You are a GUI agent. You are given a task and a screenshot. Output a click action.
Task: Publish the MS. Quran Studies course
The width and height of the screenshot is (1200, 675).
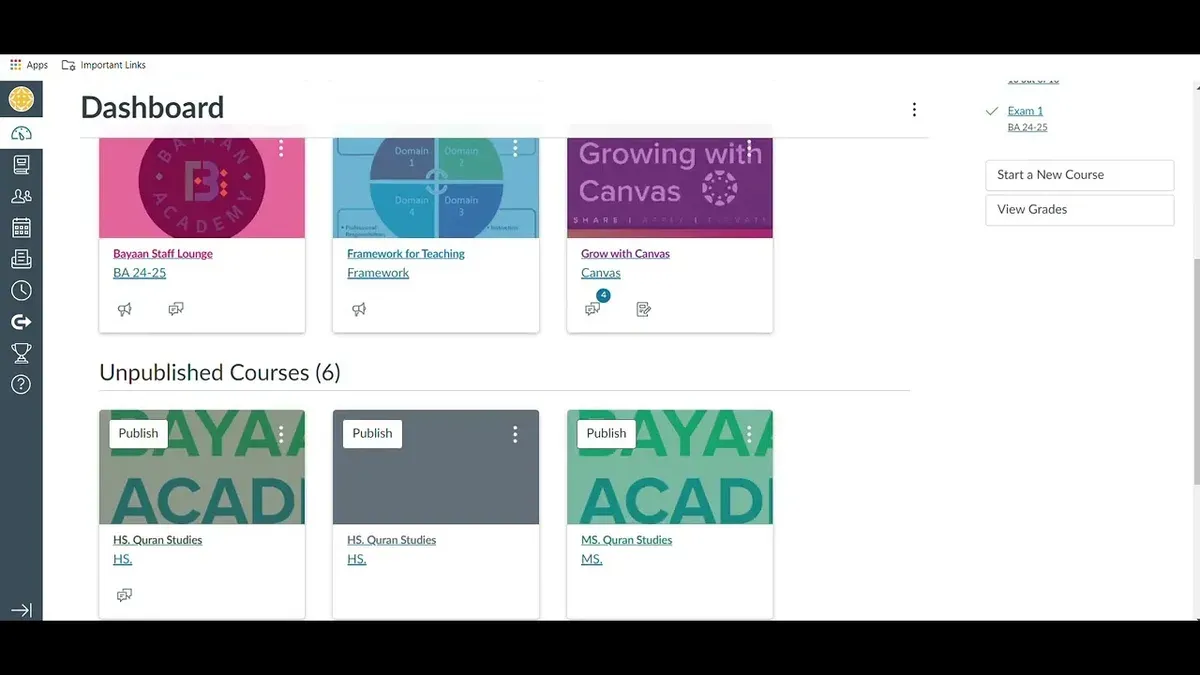pyautogui.click(x=606, y=433)
